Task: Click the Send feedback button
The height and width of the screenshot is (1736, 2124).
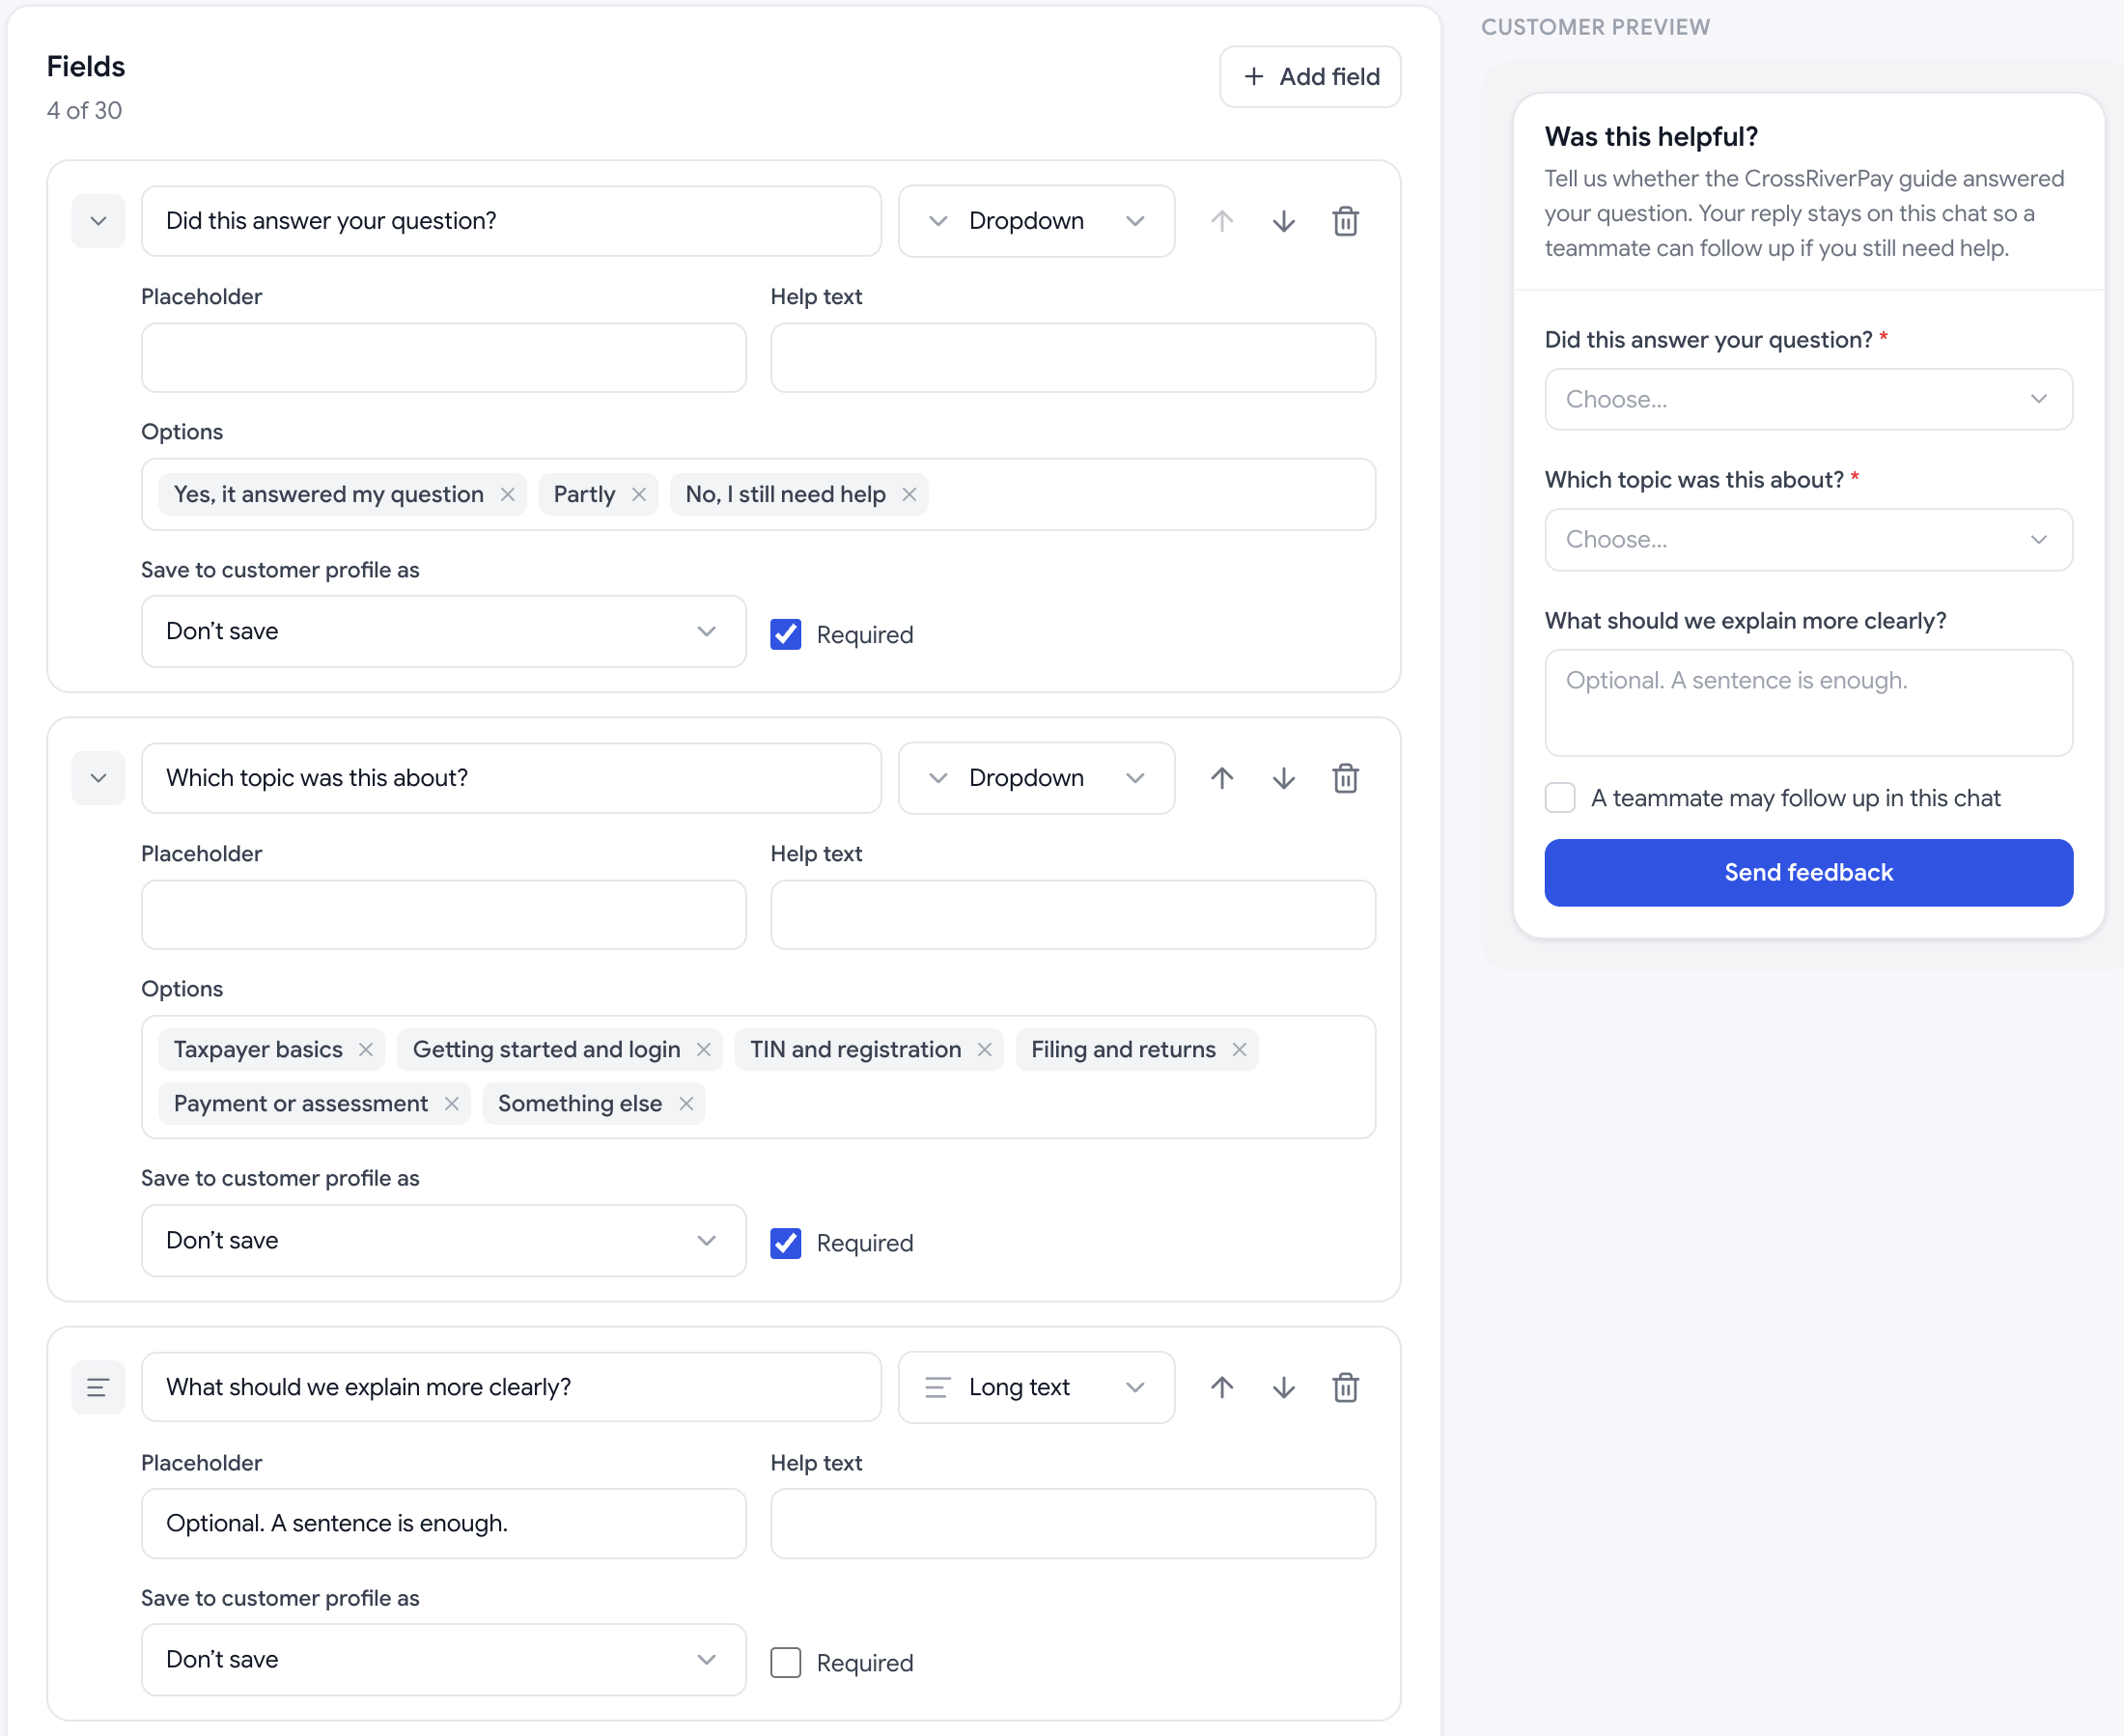Action: point(1808,872)
